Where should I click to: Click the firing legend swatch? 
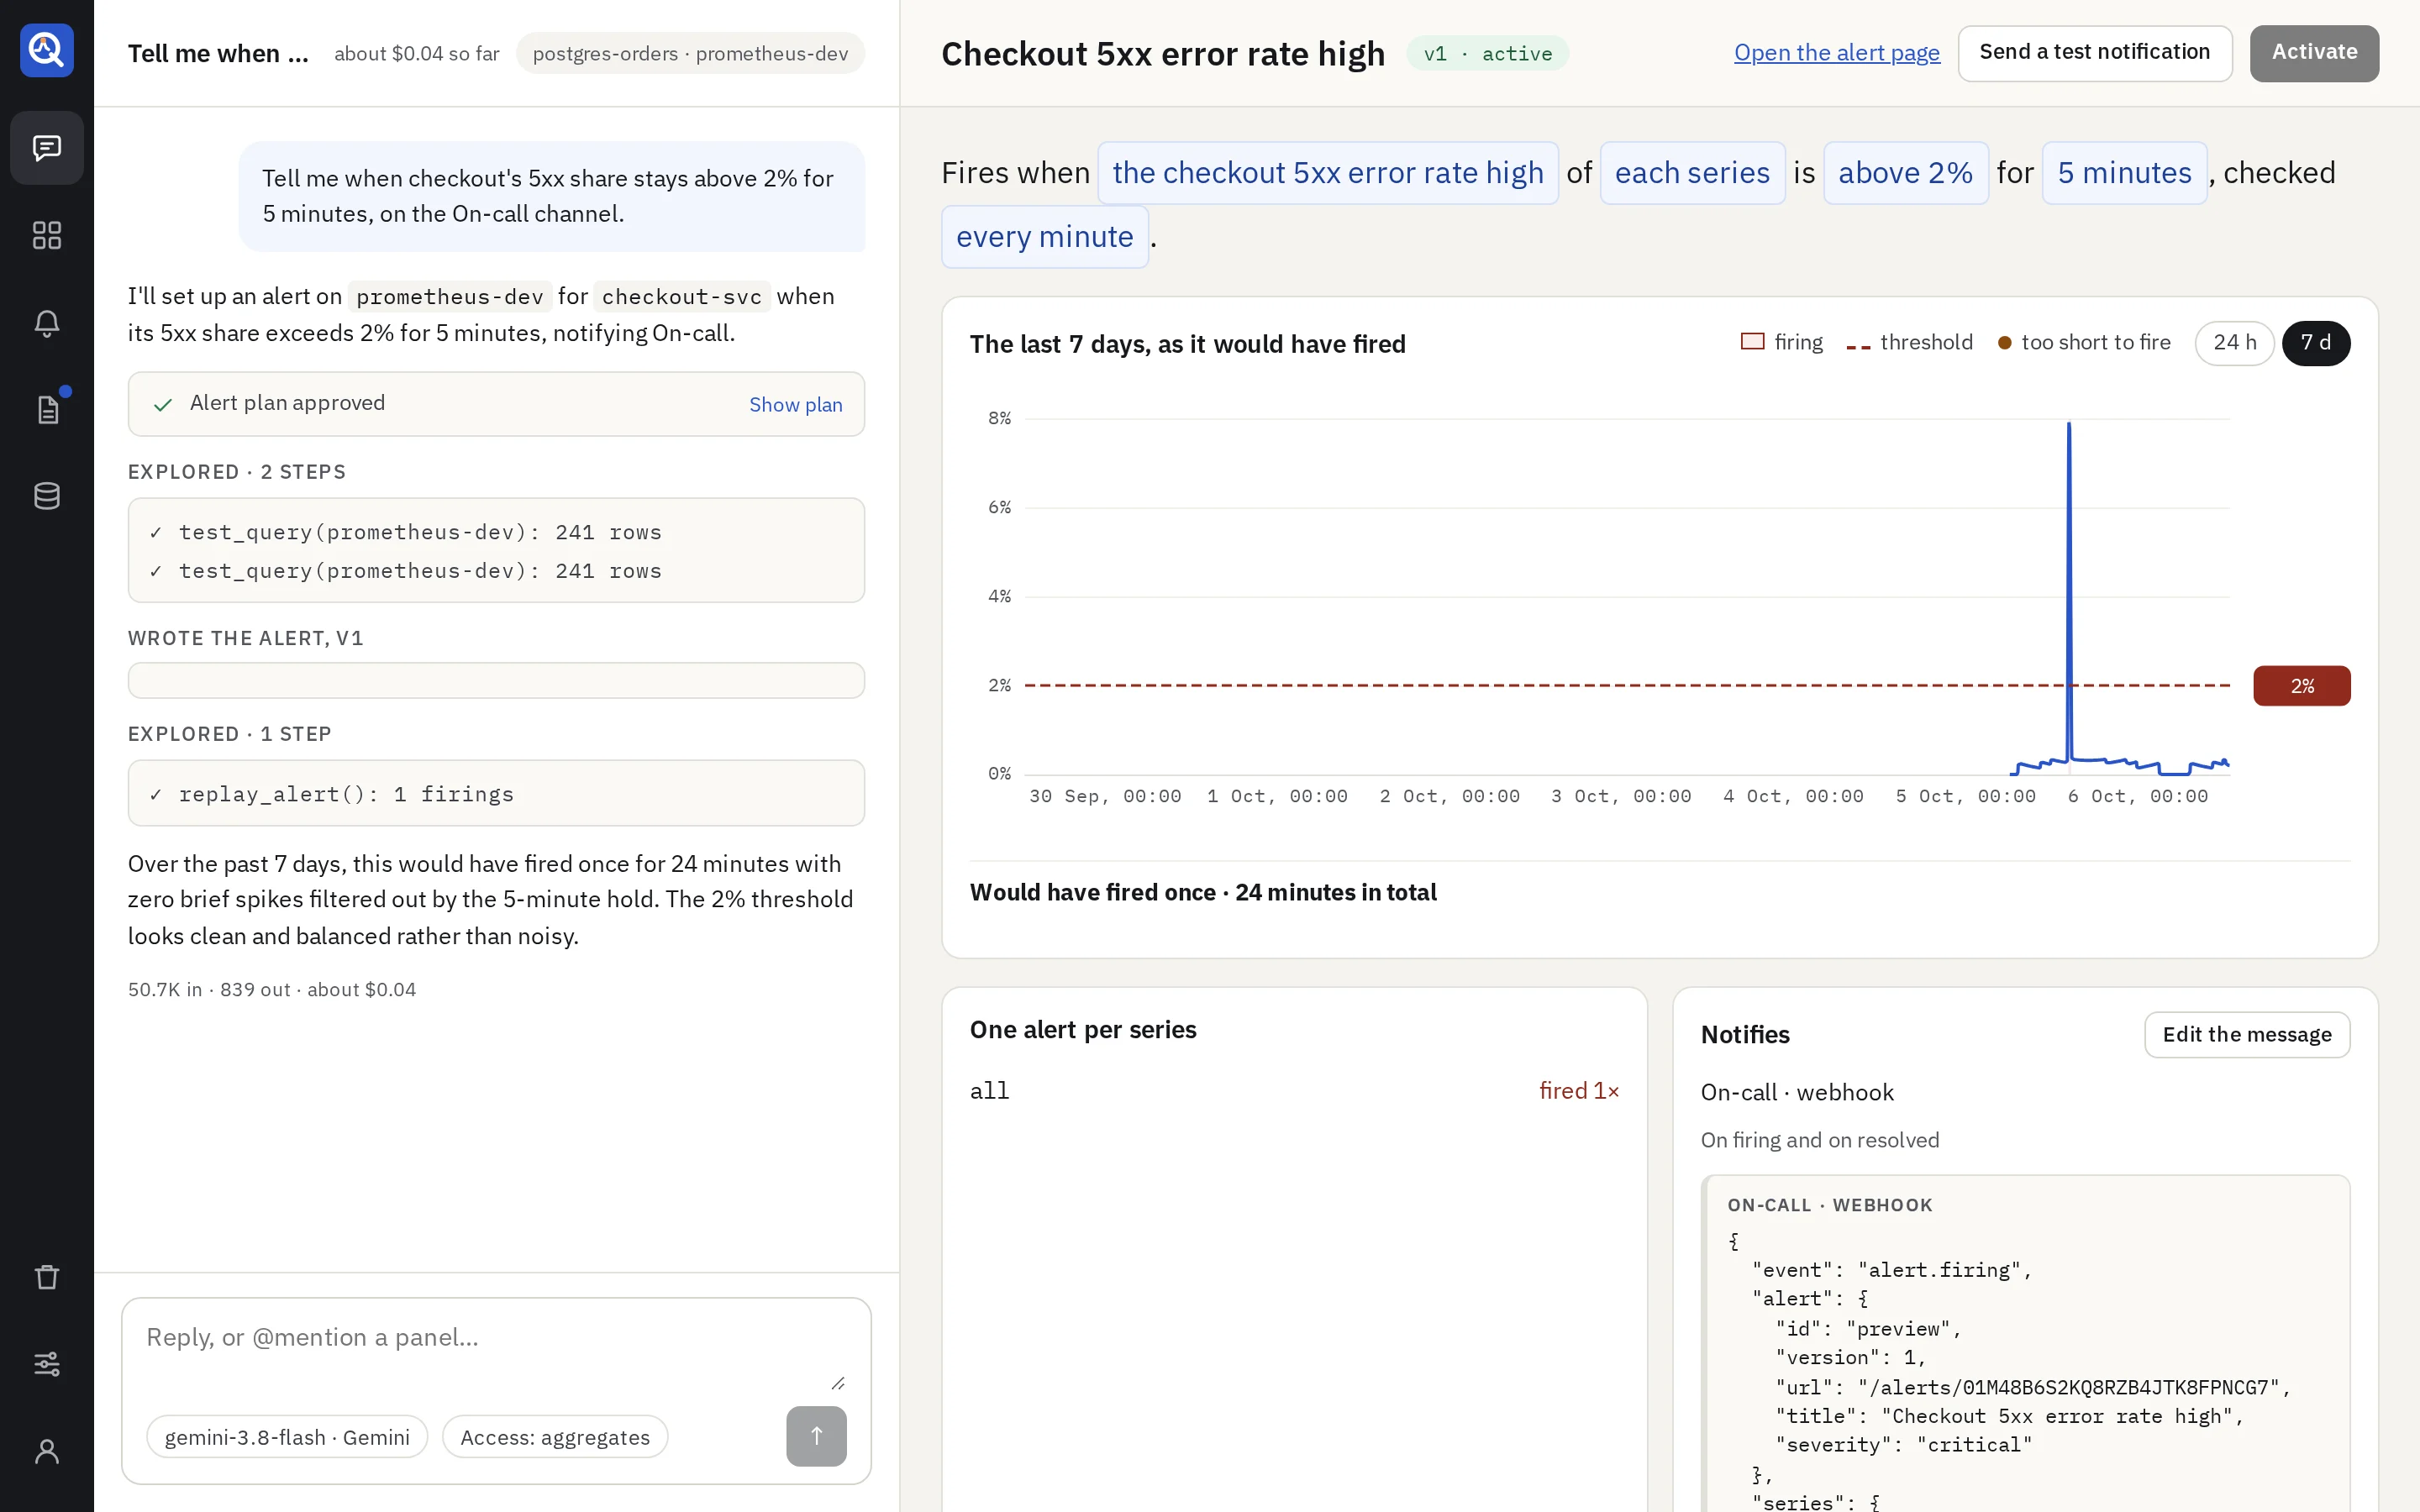1752,342
